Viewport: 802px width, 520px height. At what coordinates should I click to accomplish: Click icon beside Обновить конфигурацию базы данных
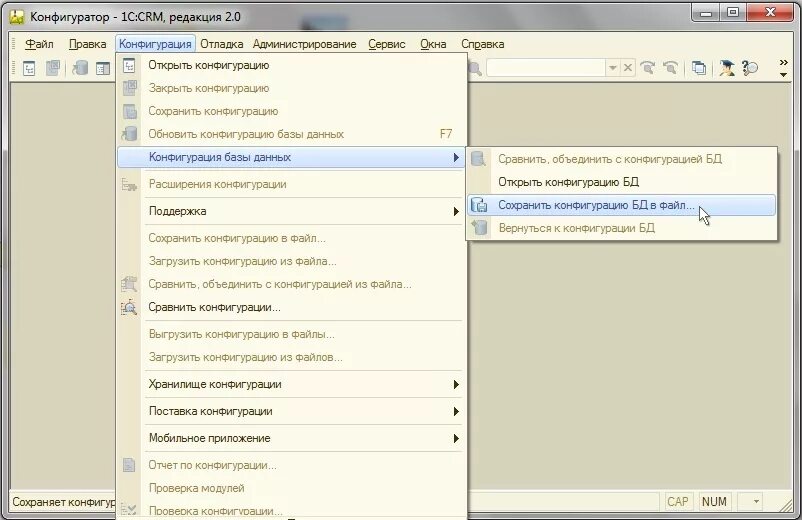[x=129, y=134]
